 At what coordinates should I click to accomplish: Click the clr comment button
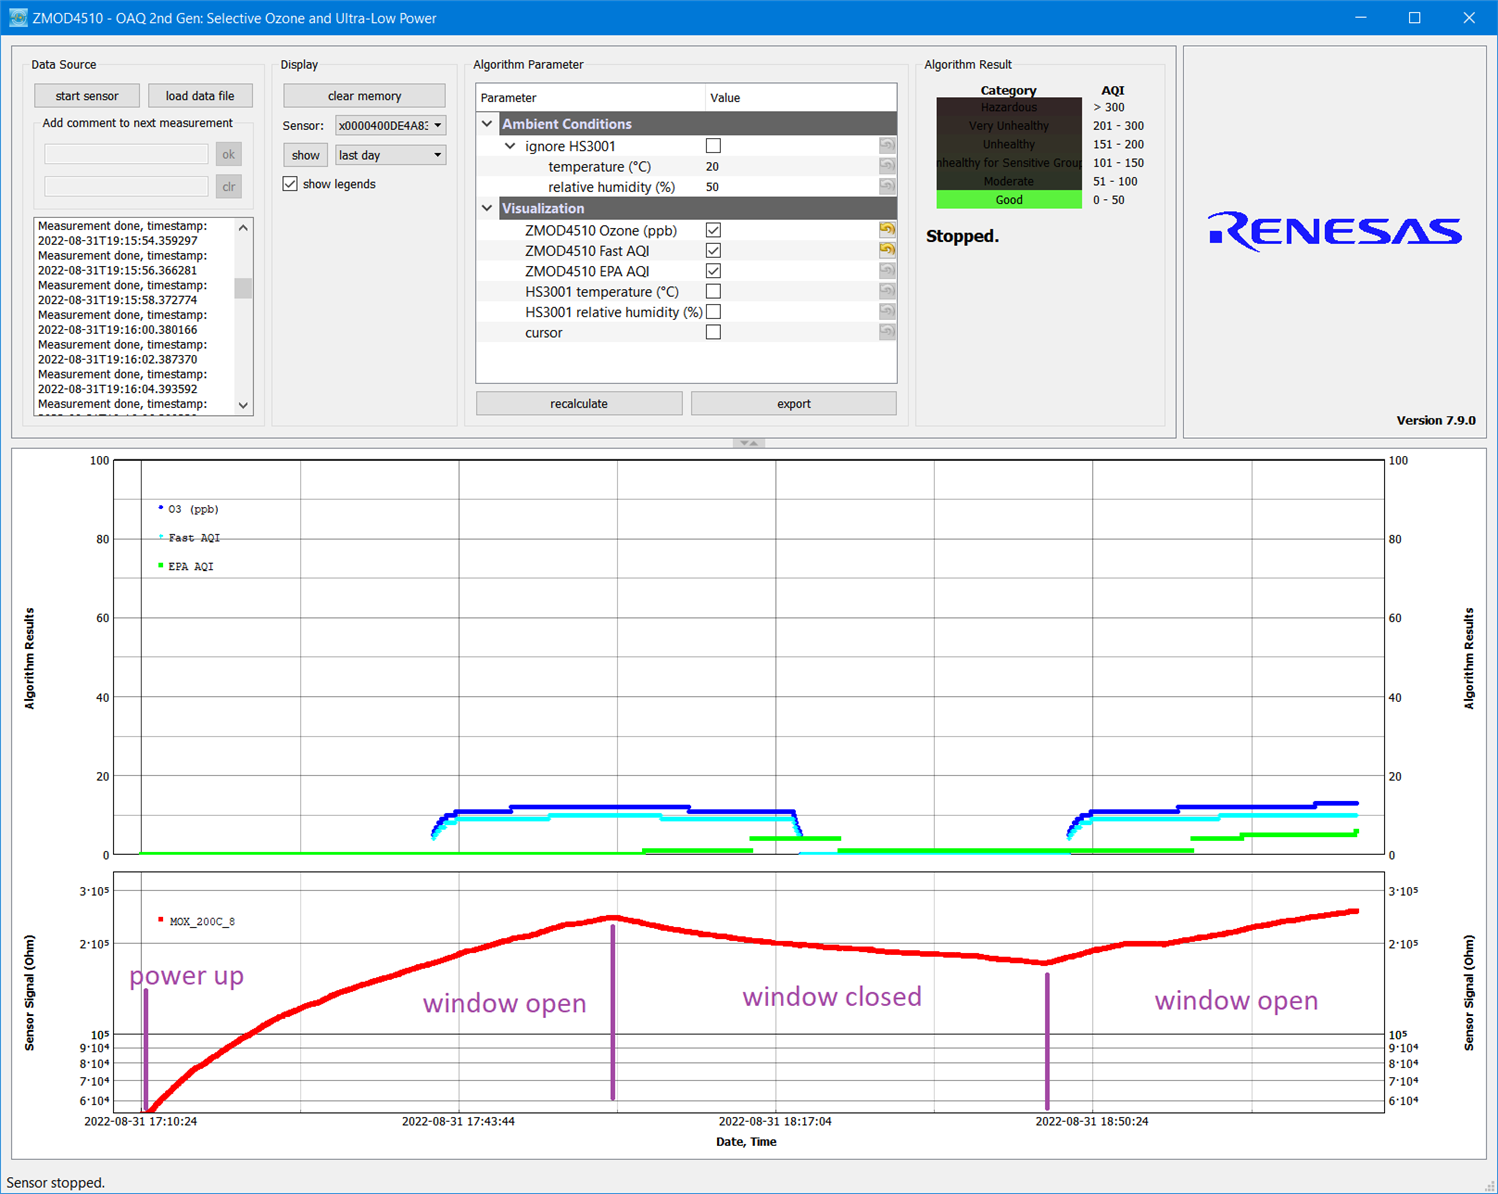(229, 186)
